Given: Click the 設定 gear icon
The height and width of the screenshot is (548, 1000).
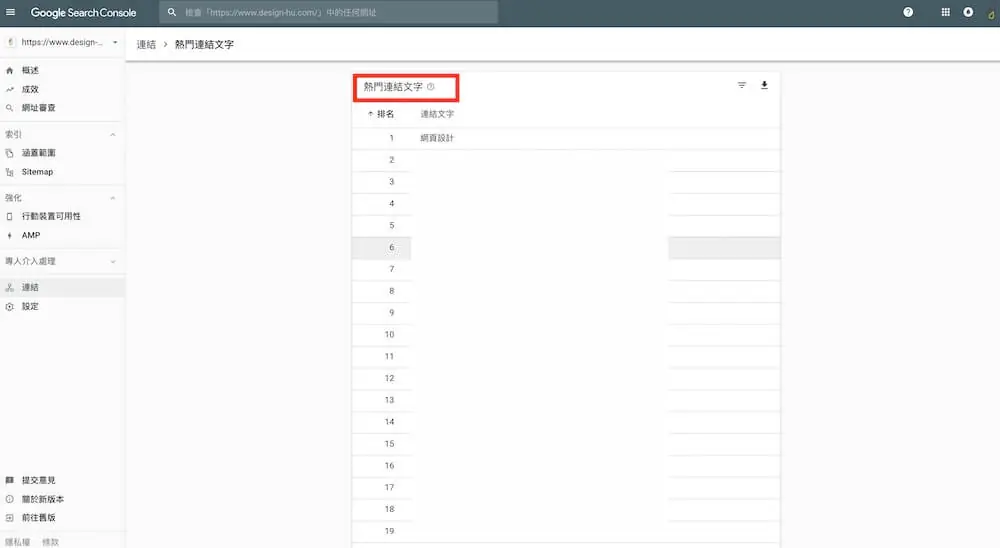Looking at the screenshot, I should point(10,306).
